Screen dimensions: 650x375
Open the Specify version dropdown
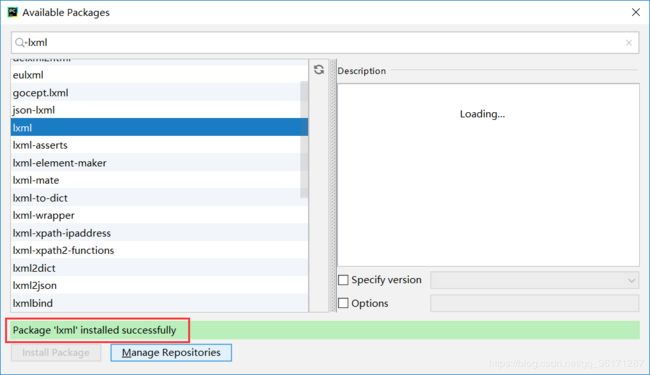535,281
